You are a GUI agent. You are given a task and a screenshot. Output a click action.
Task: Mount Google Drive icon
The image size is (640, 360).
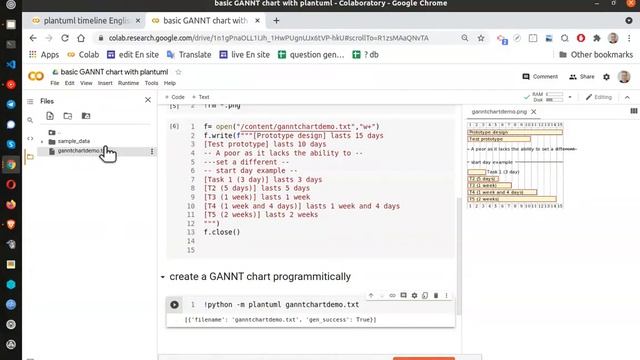click(x=86, y=116)
